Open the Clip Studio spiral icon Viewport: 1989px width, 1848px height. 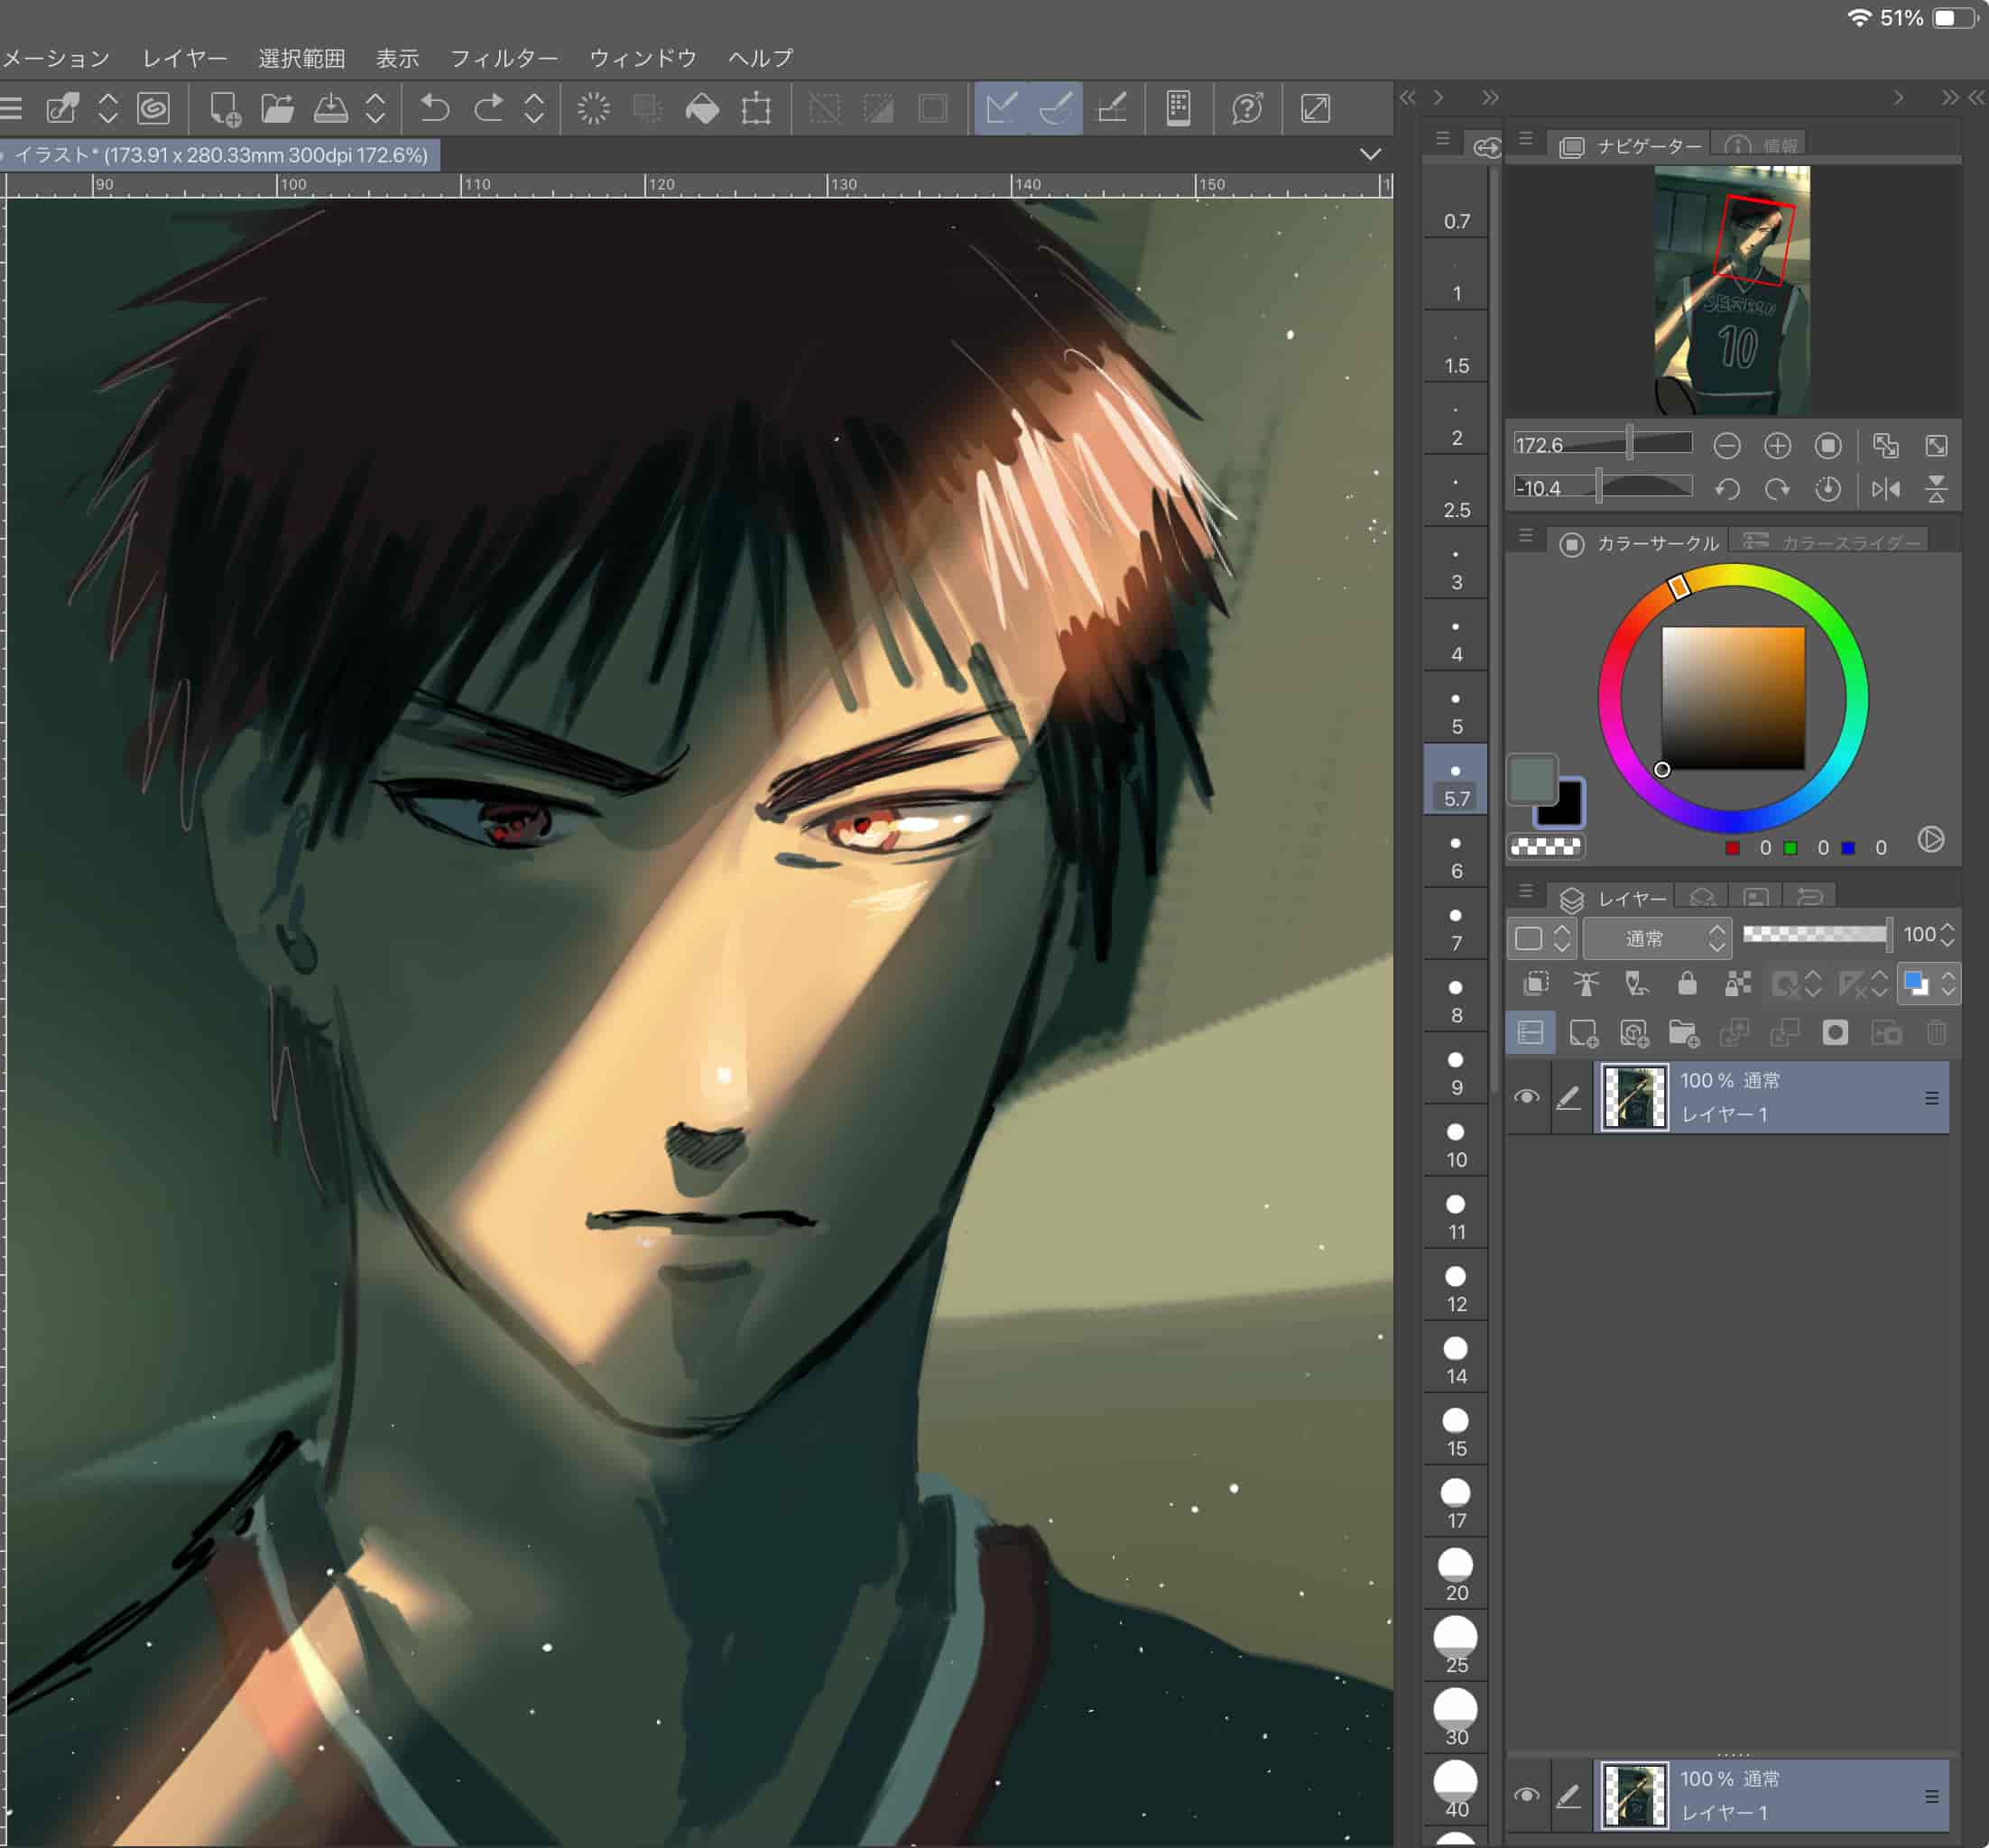[153, 108]
